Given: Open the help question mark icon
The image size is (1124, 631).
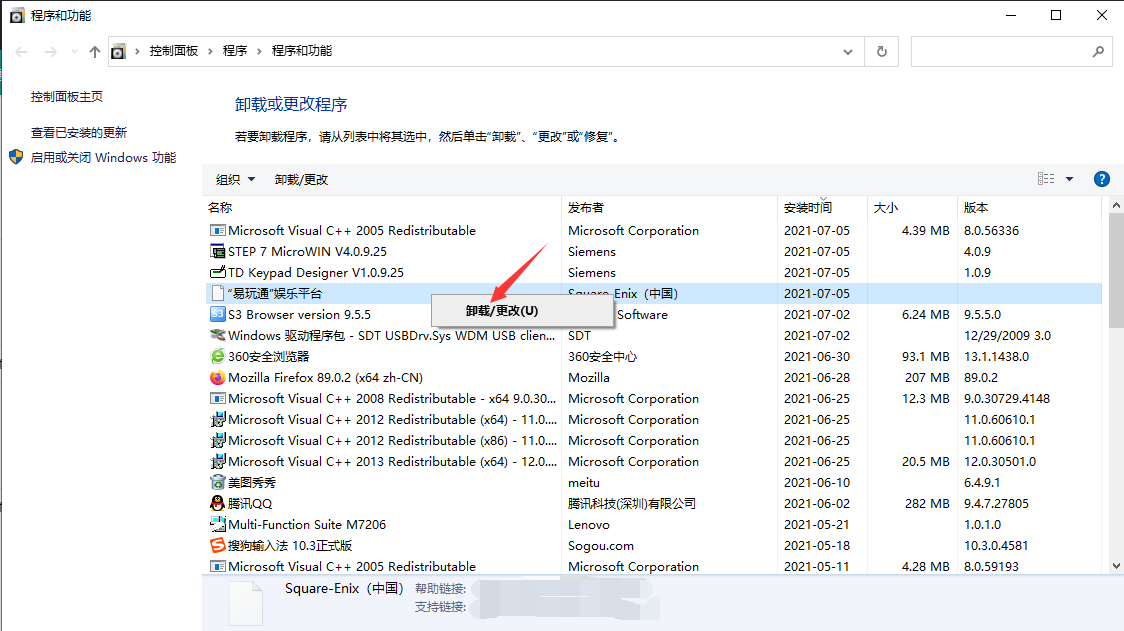Looking at the screenshot, I should click(x=1102, y=179).
